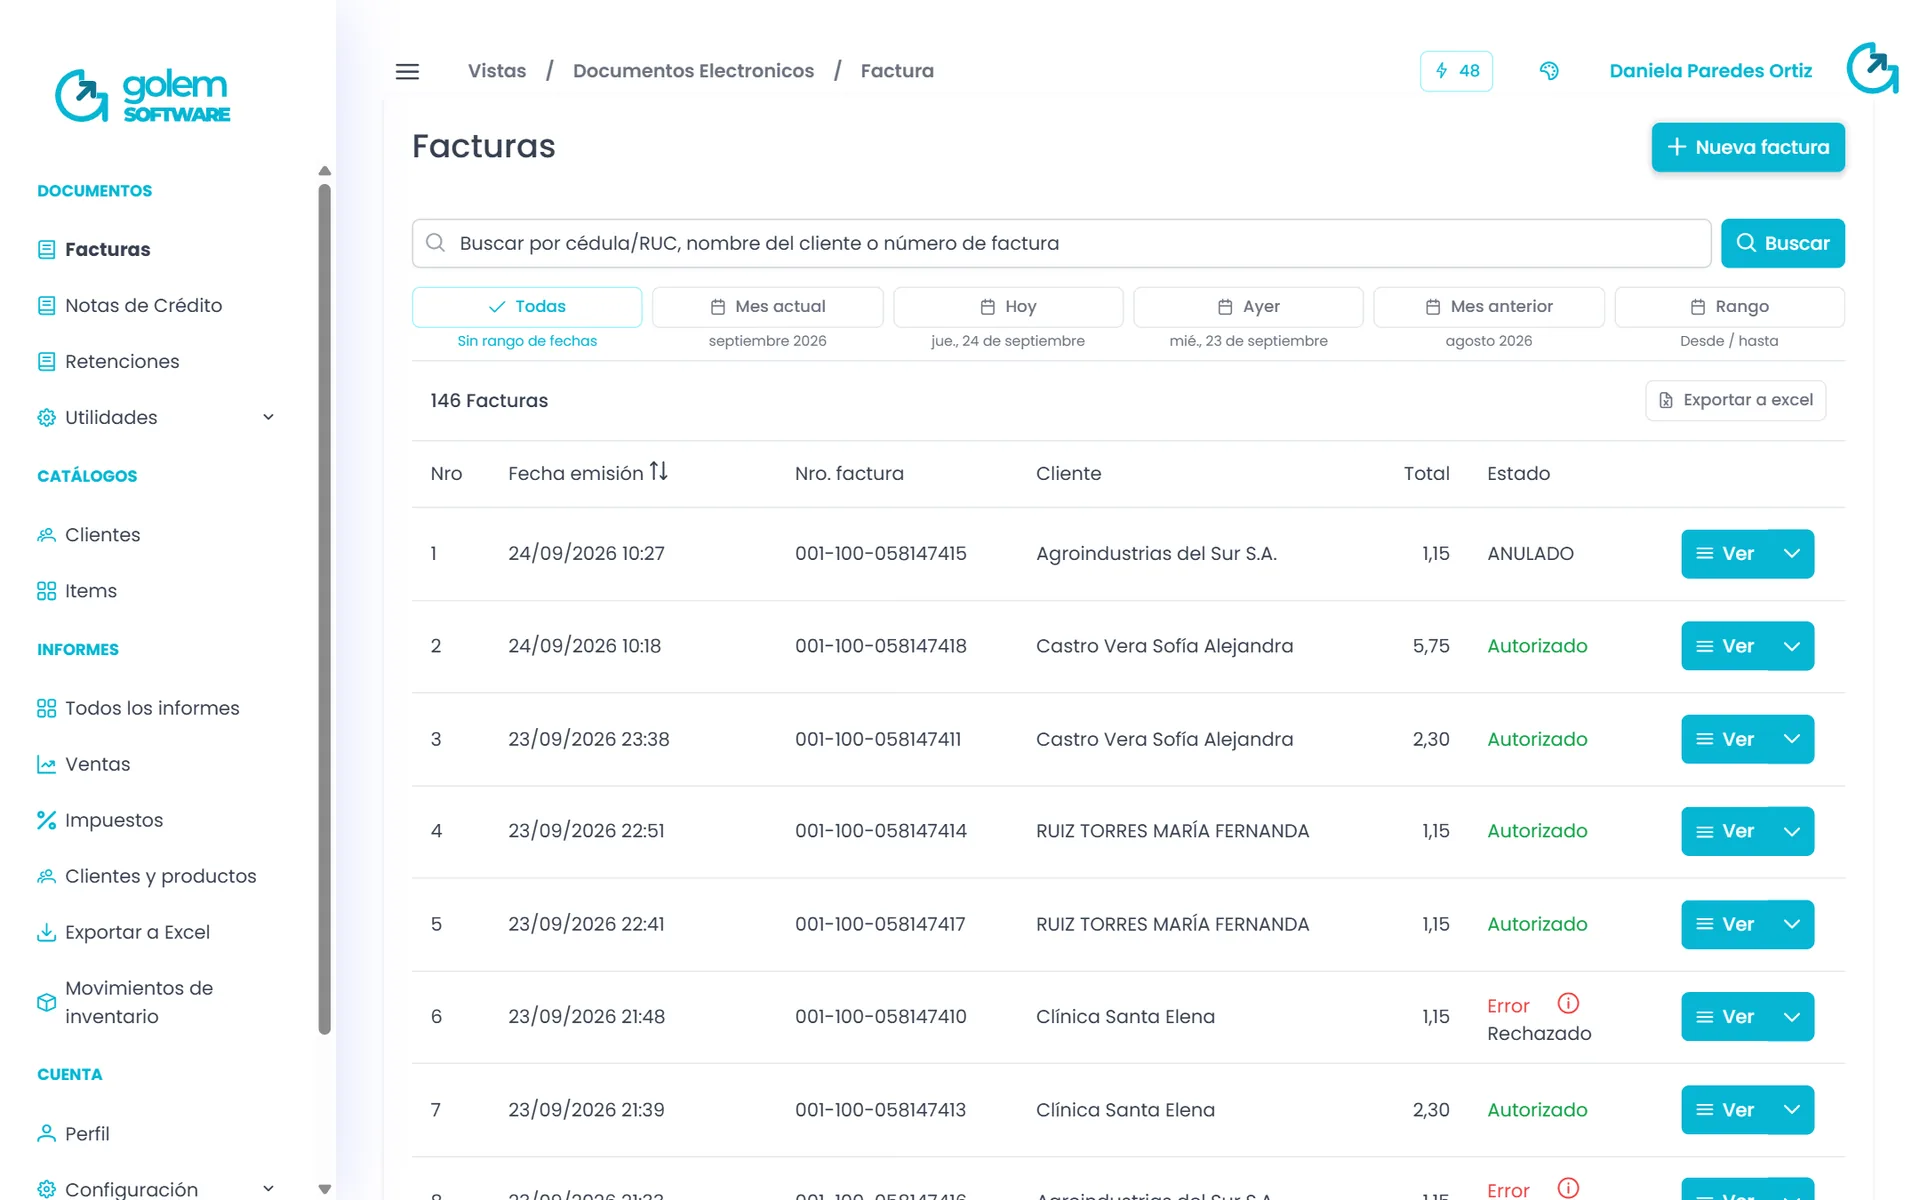Click the lightning bolt 48 credits badge

click(x=1456, y=71)
